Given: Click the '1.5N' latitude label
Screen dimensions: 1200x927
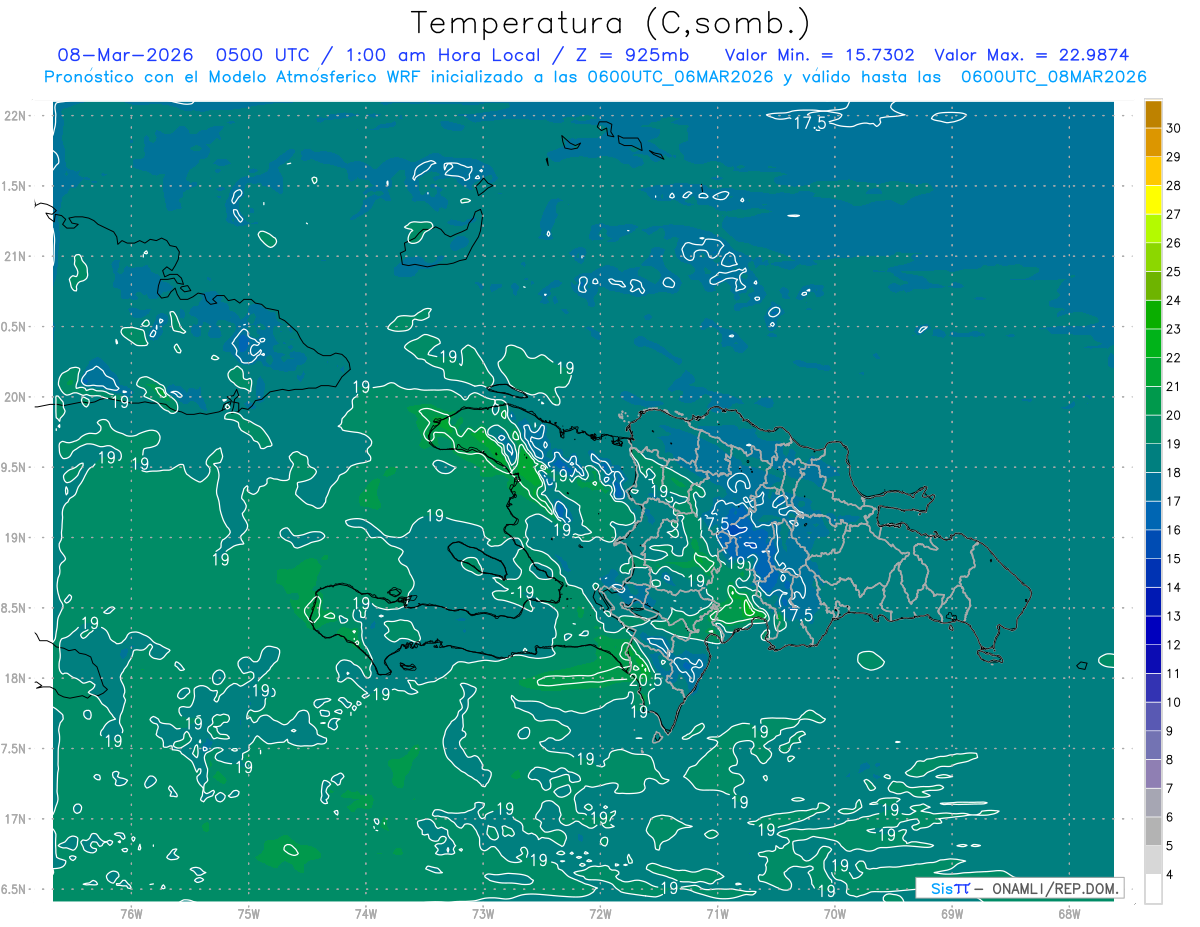Looking at the screenshot, I should [x=14, y=186].
